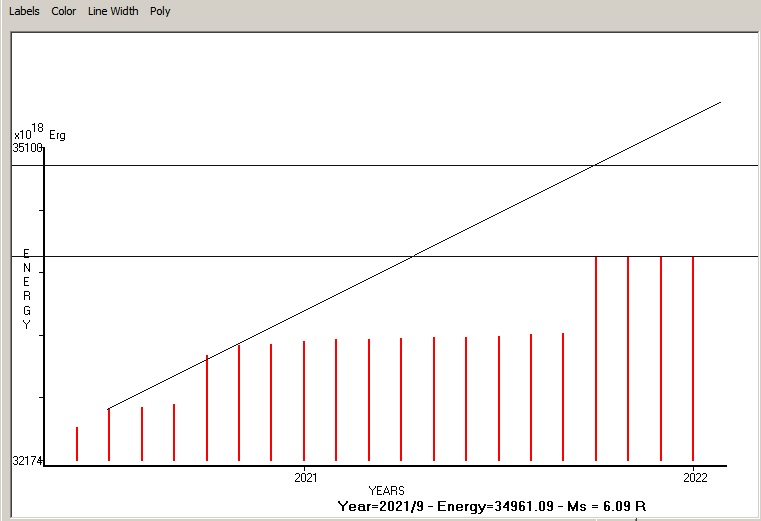Click the vertical ENERGY y-axis title
Image resolution: width=761 pixels, height=521 pixels.
(27, 290)
